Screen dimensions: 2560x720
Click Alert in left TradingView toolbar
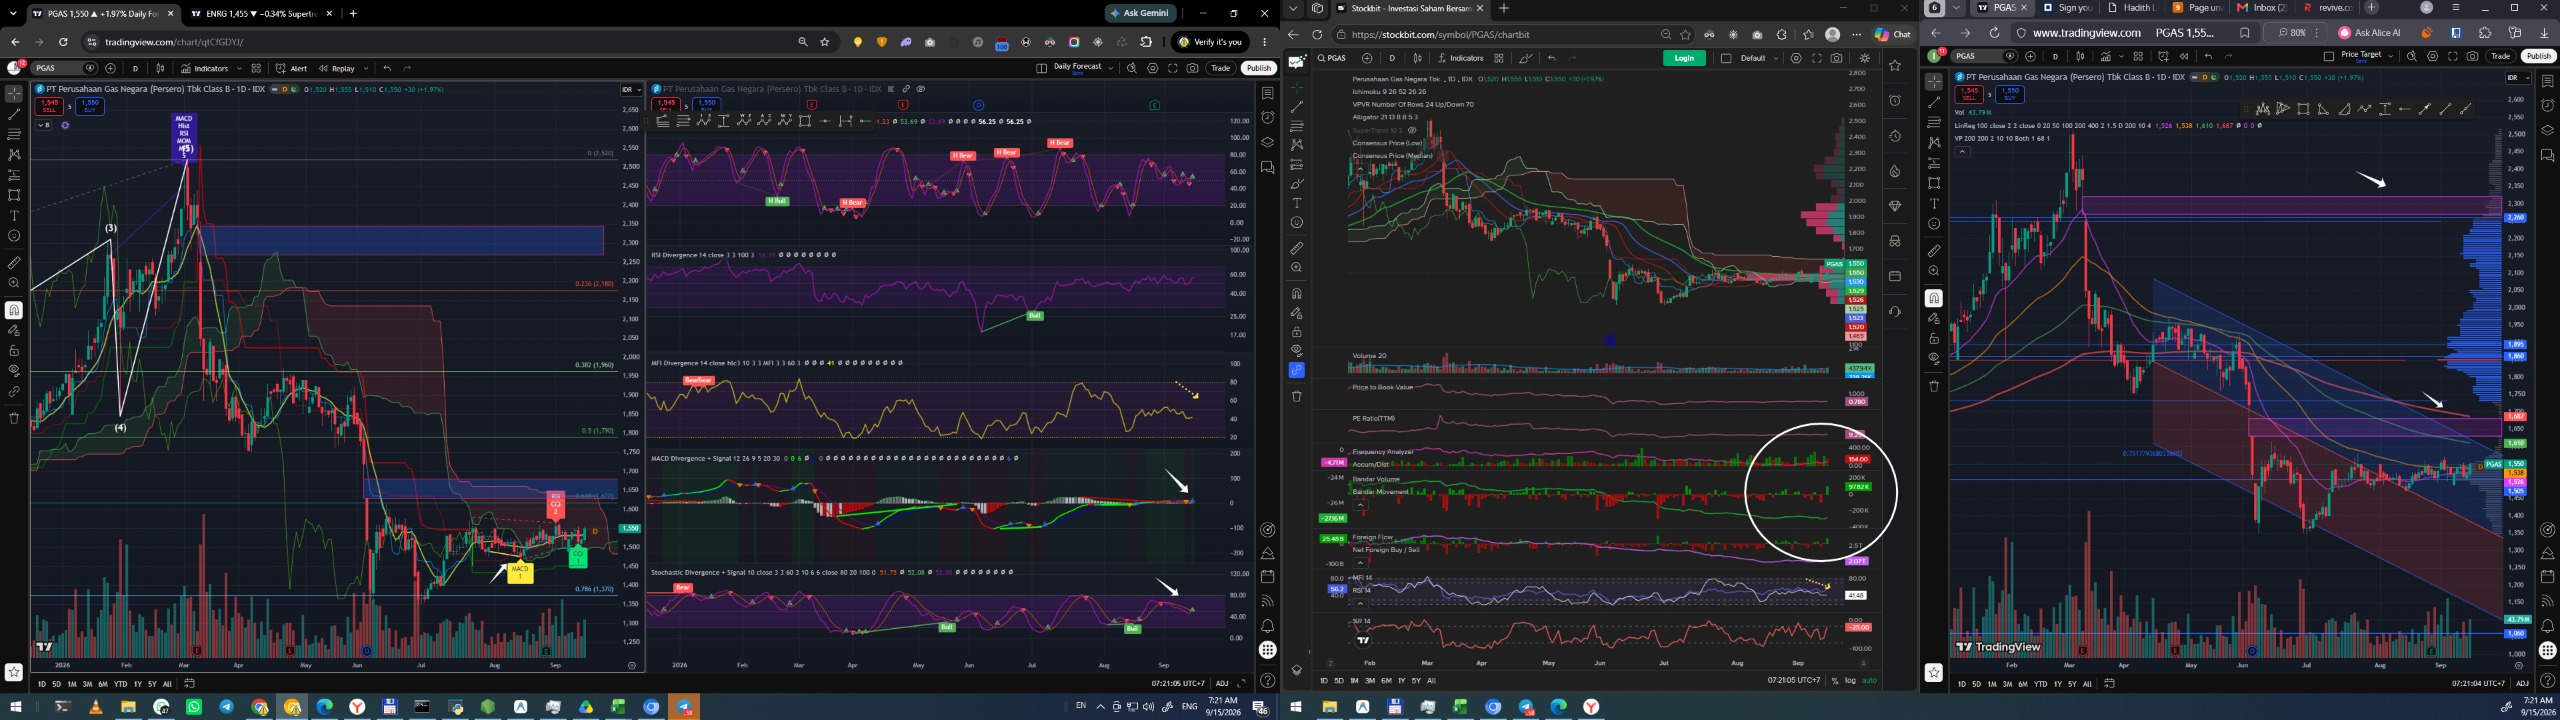pos(292,68)
